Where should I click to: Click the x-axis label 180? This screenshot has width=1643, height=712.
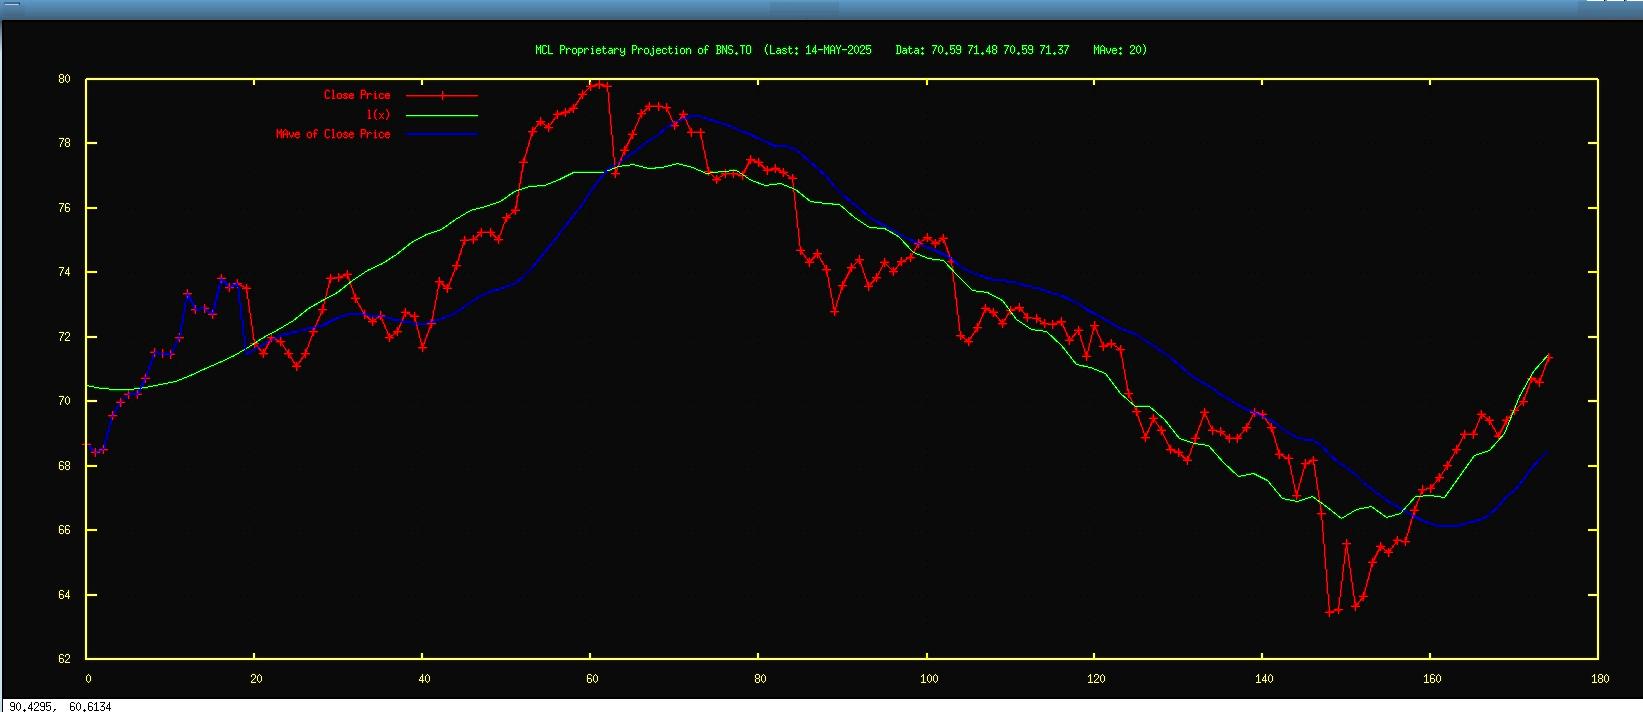click(x=1600, y=679)
